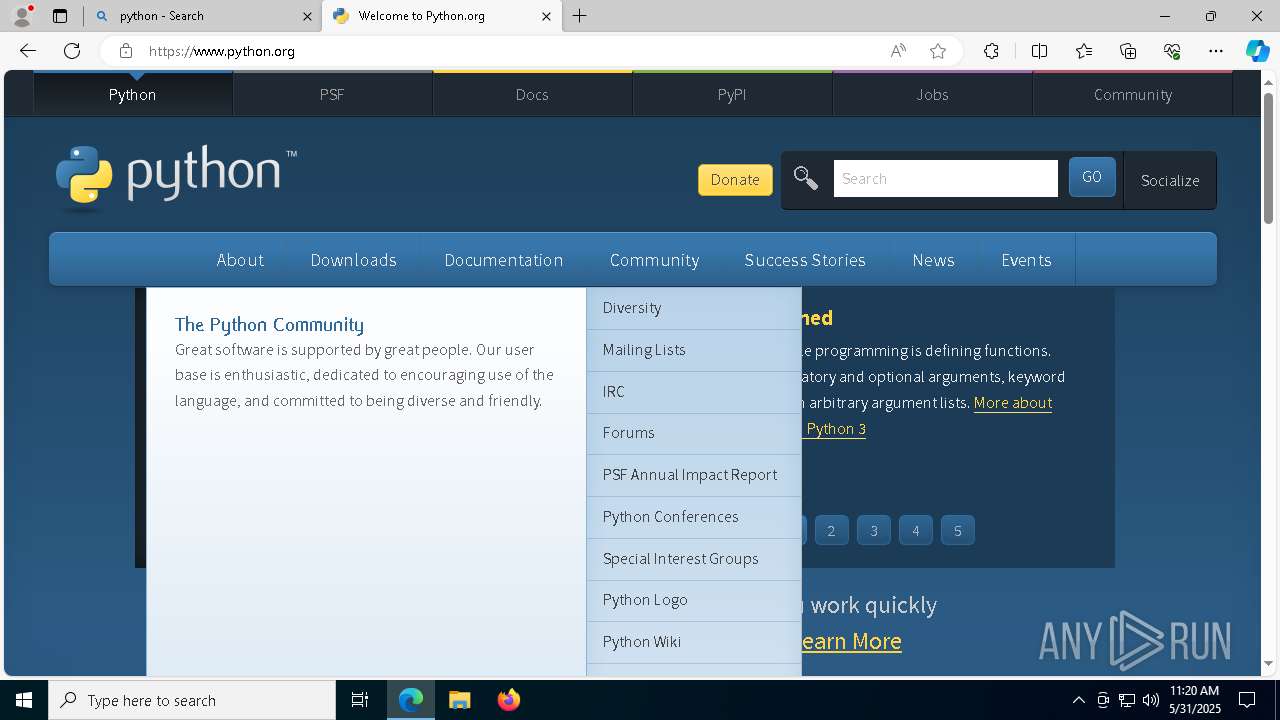
Task: Choose Mailing Lists from Community submenu
Action: (694, 350)
